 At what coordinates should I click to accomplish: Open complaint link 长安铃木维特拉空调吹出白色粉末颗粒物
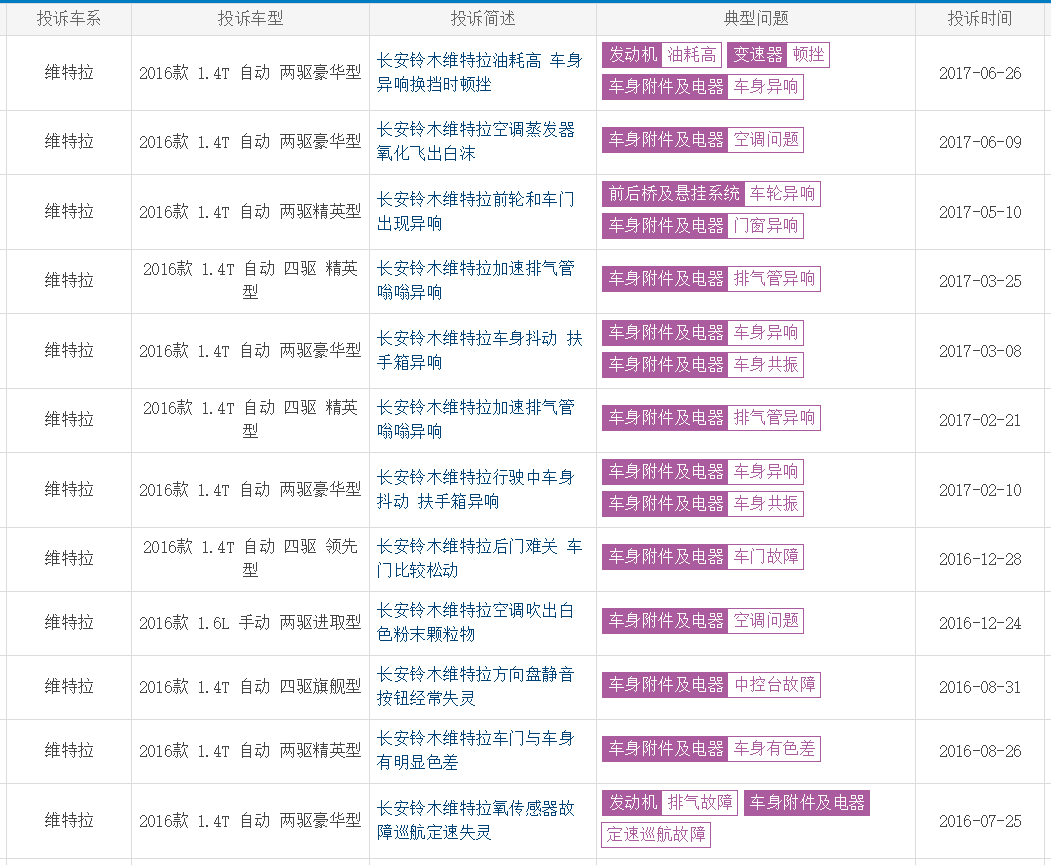(x=476, y=622)
